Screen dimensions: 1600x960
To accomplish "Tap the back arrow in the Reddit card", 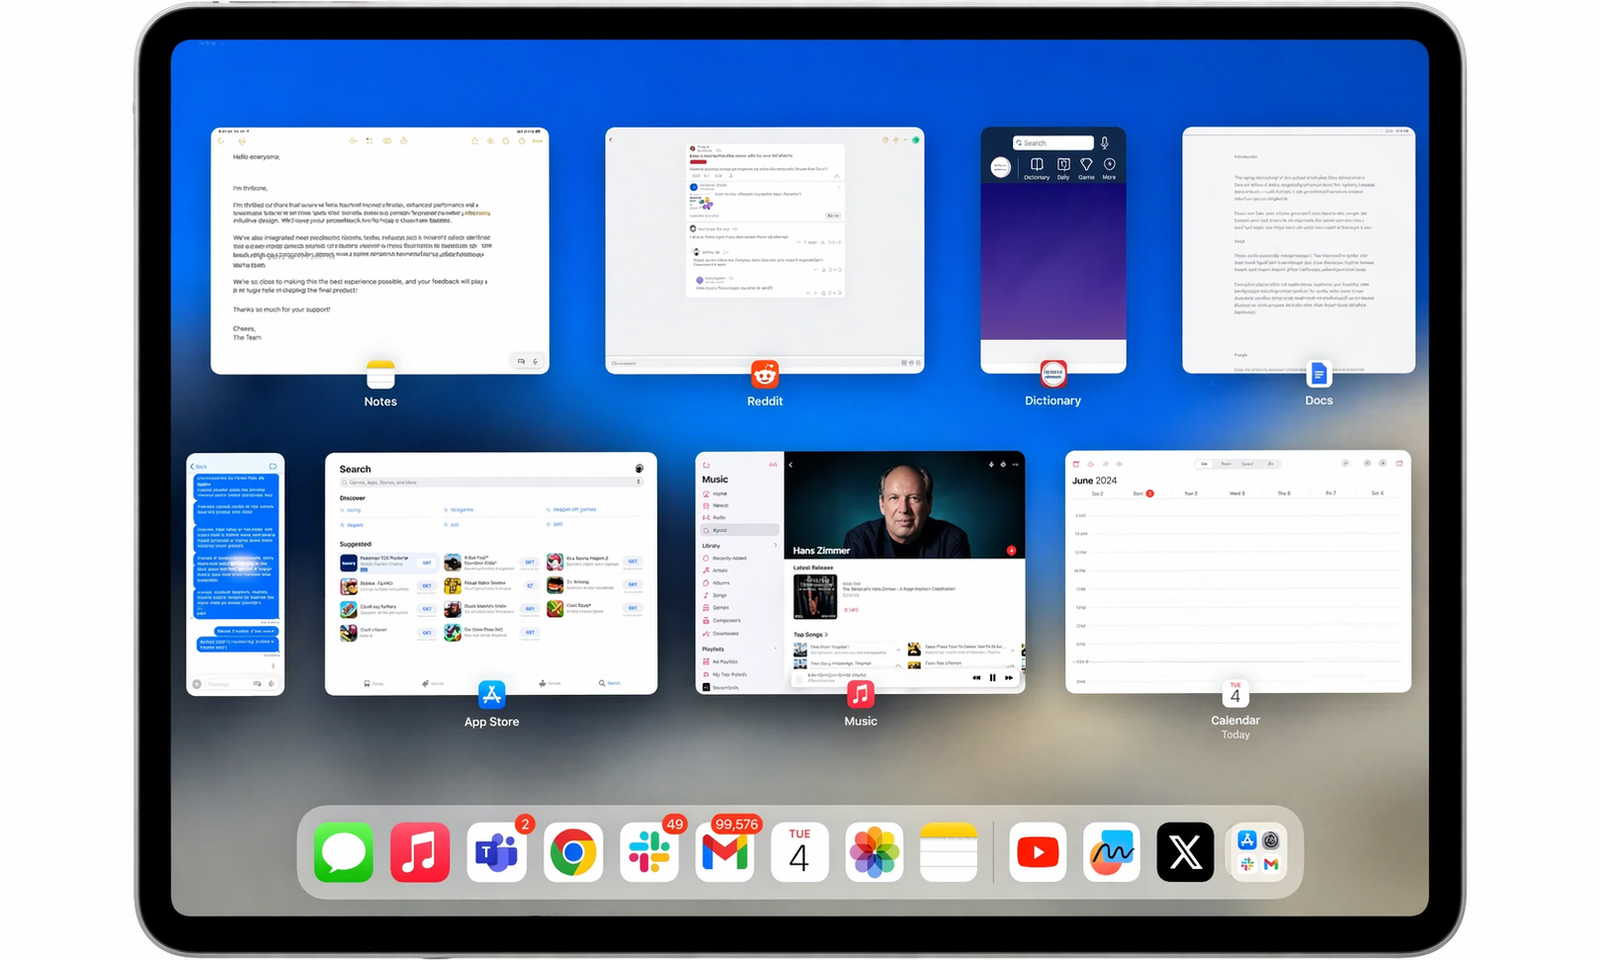I will point(611,140).
